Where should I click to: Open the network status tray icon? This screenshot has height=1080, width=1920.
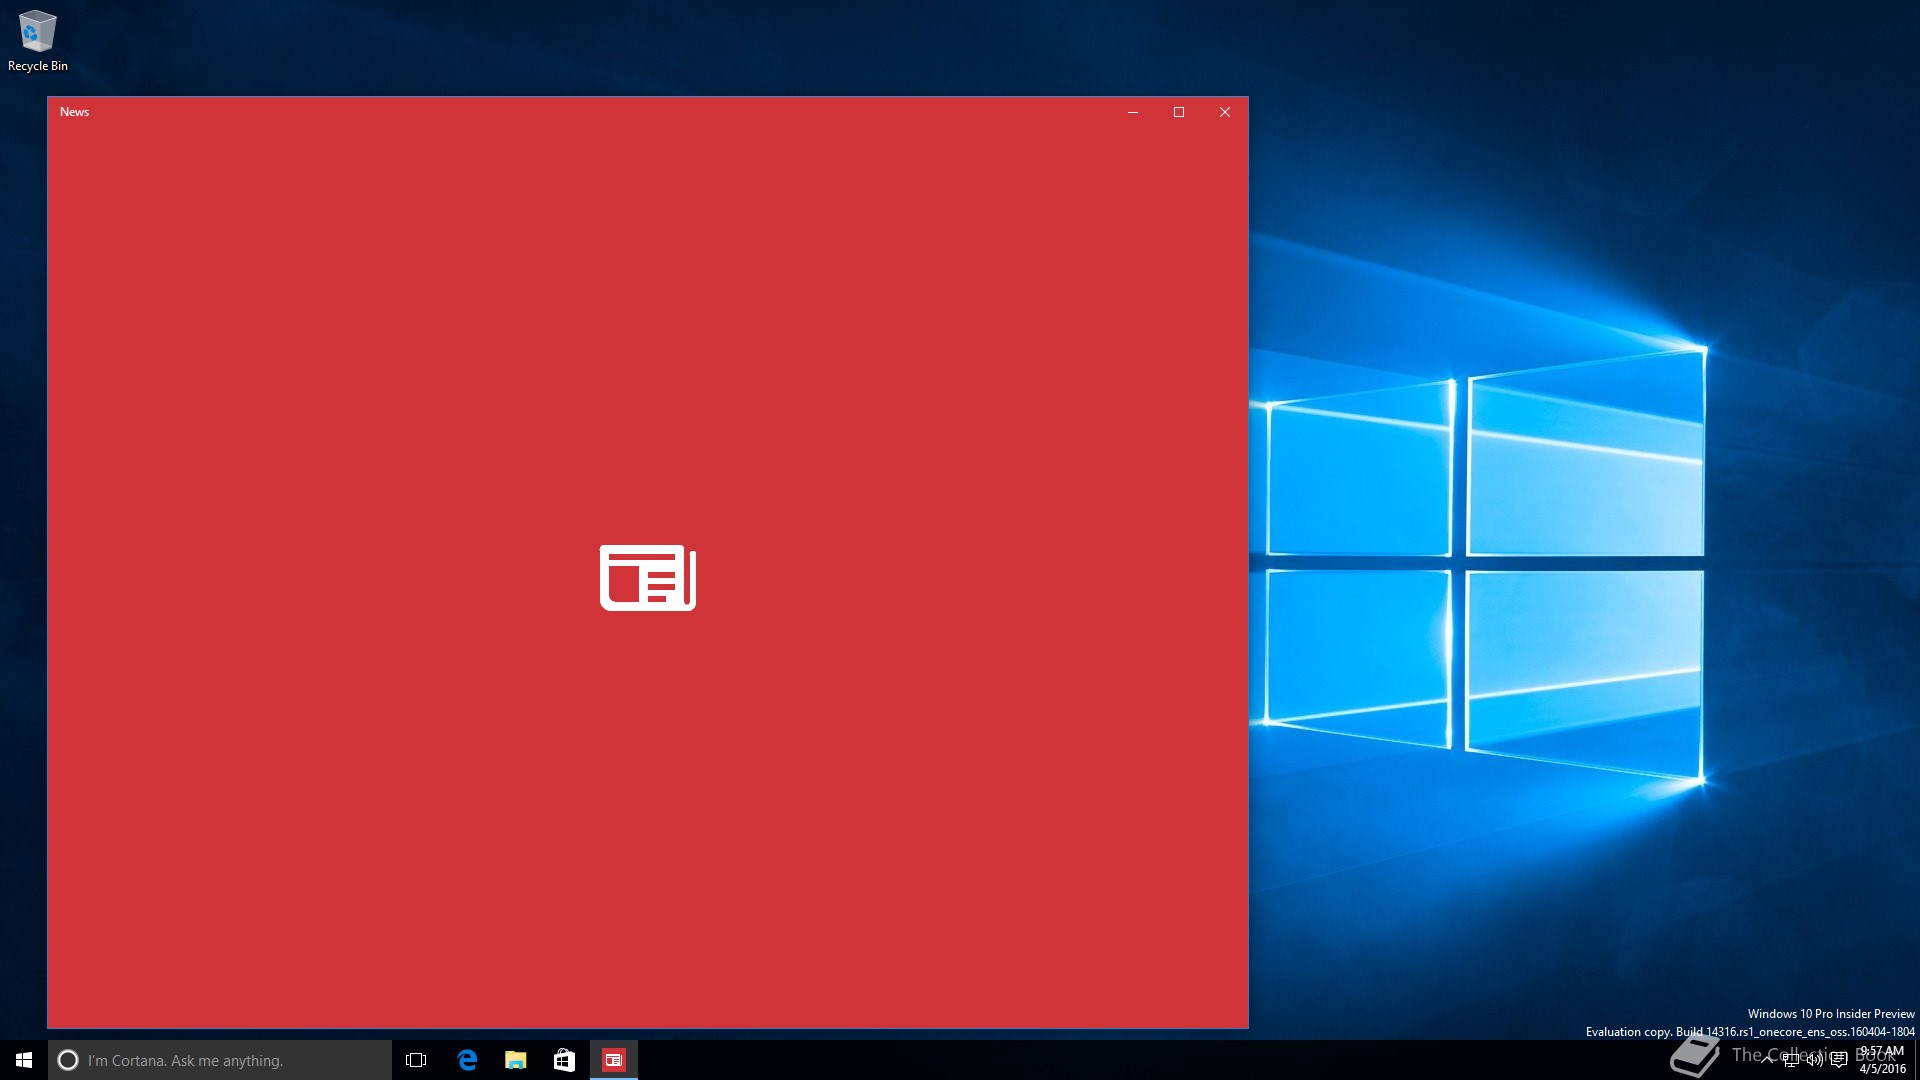pyautogui.click(x=1791, y=1060)
